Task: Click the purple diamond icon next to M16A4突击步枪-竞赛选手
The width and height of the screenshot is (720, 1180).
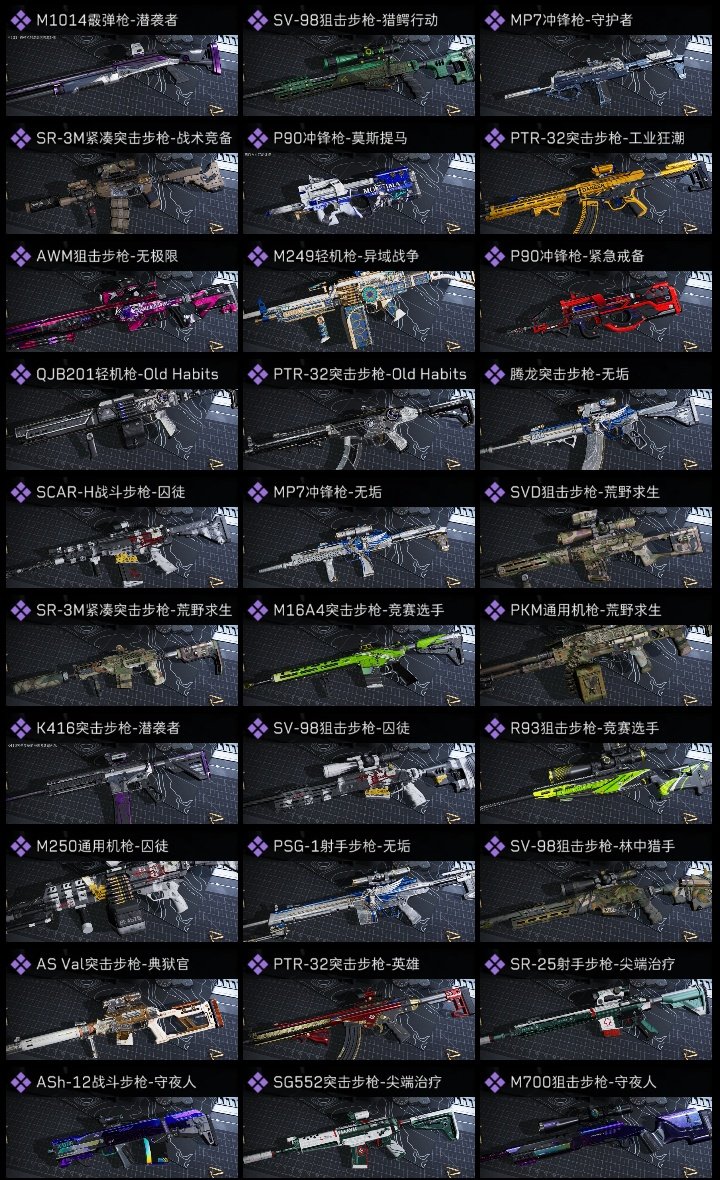Action: pyautogui.click(x=257, y=610)
